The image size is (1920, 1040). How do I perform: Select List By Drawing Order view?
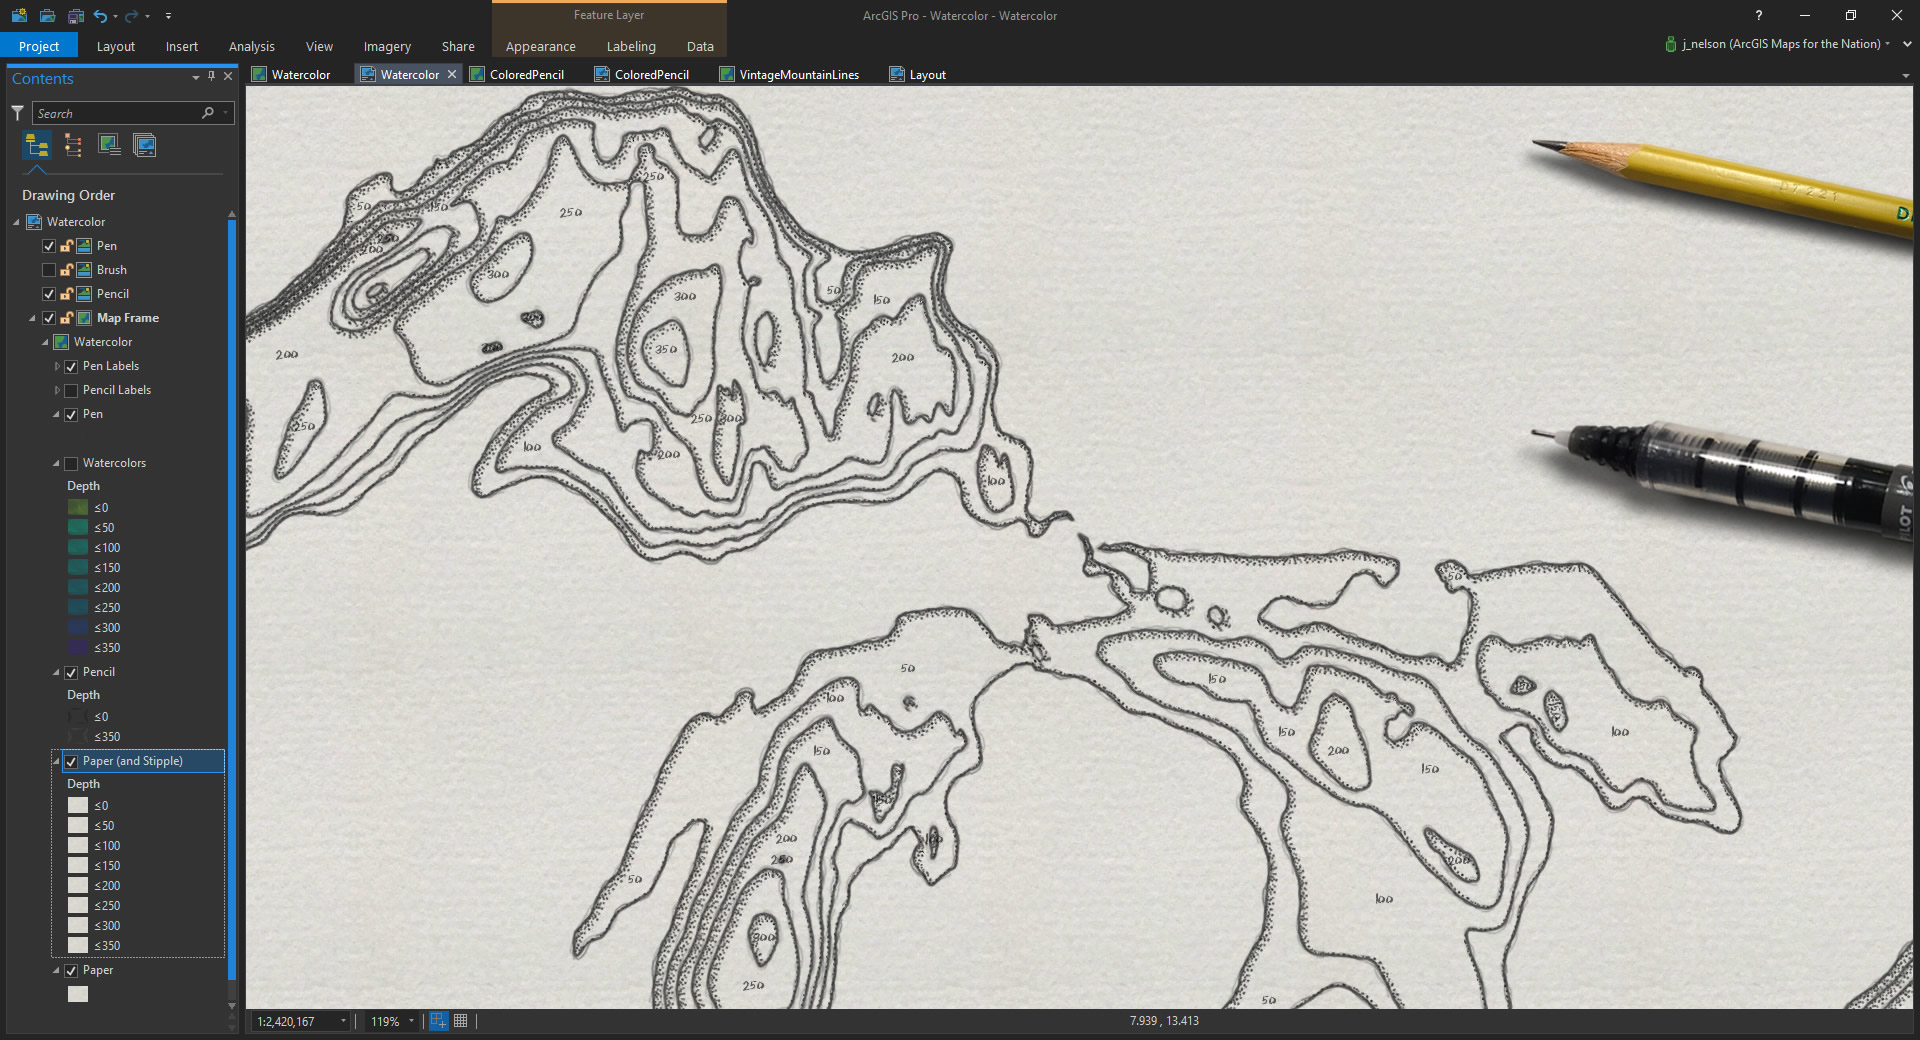tap(37, 146)
